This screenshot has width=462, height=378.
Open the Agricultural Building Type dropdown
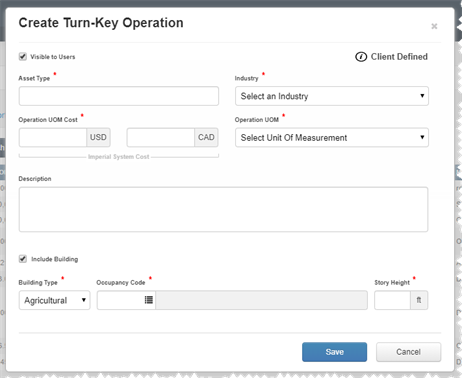point(55,300)
